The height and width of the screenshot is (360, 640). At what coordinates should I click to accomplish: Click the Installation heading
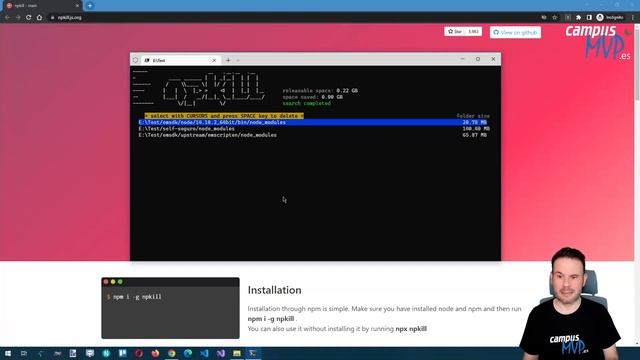[274, 290]
